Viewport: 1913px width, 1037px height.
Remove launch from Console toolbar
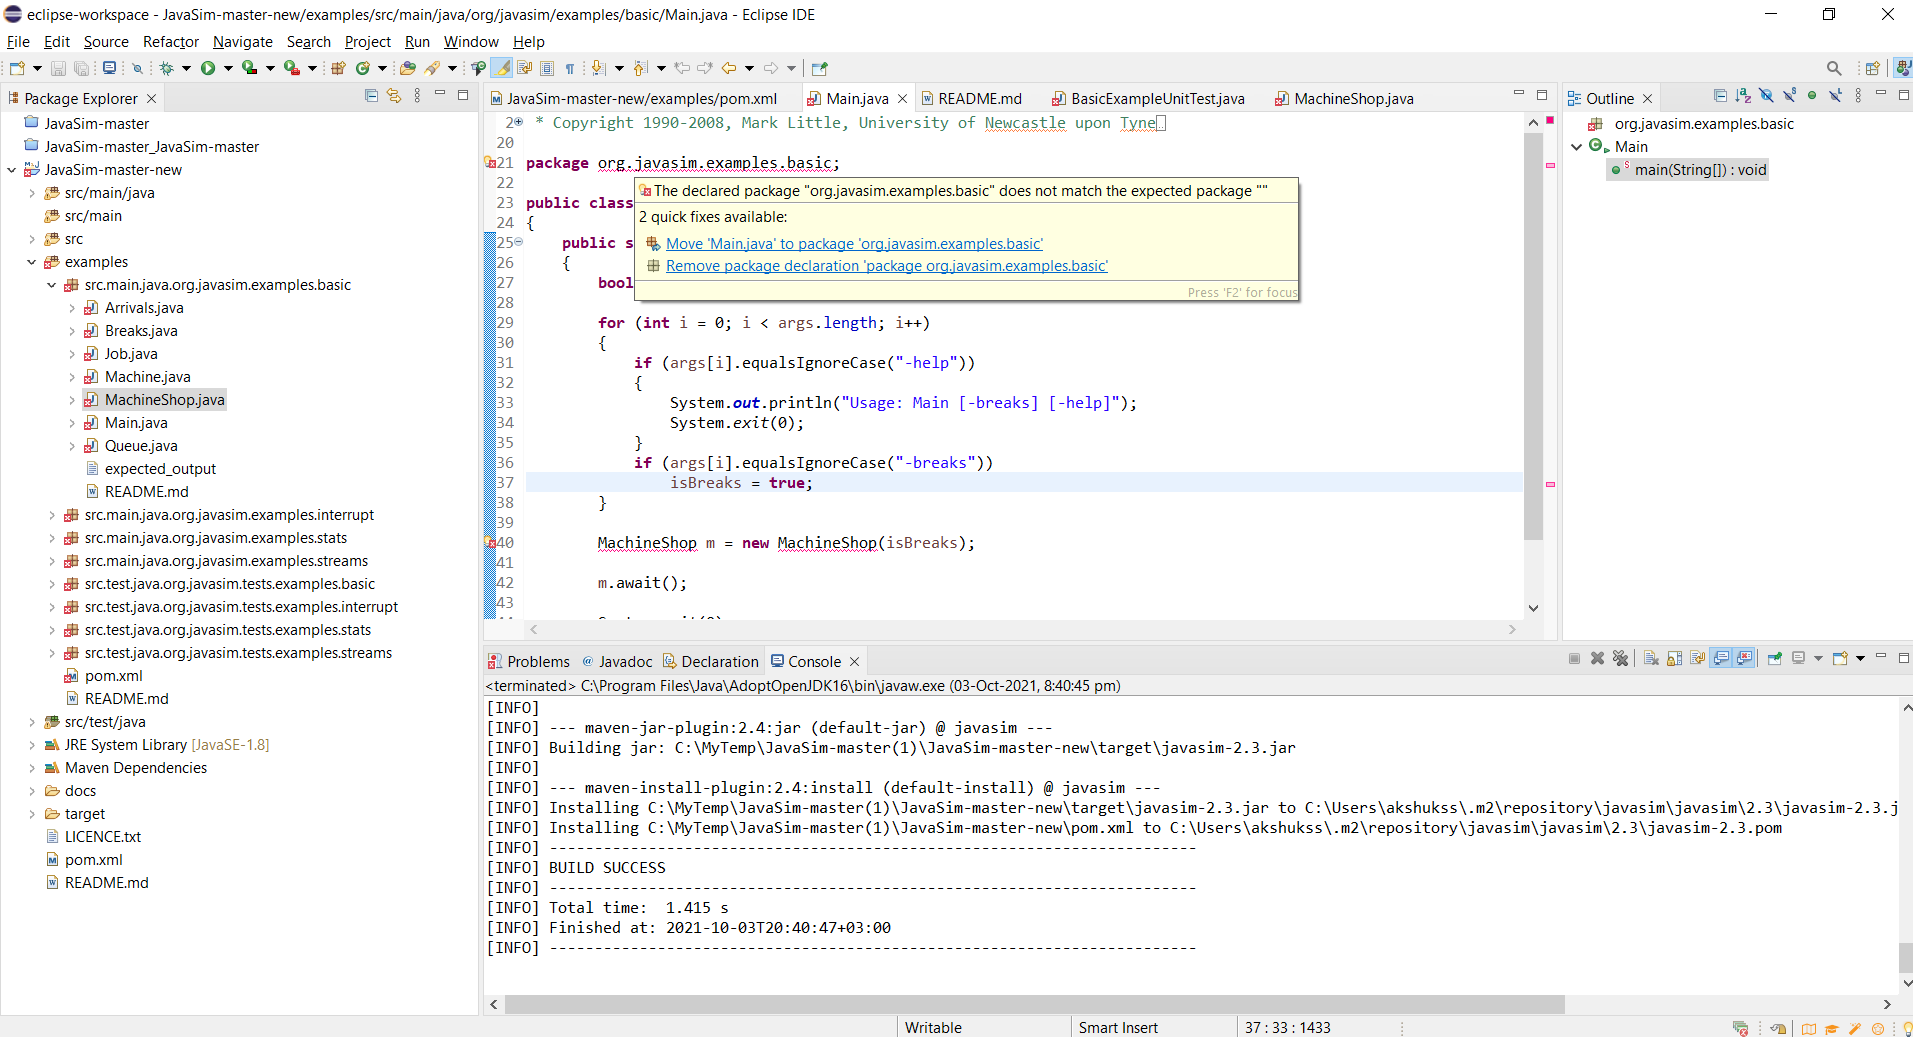[1597, 658]
